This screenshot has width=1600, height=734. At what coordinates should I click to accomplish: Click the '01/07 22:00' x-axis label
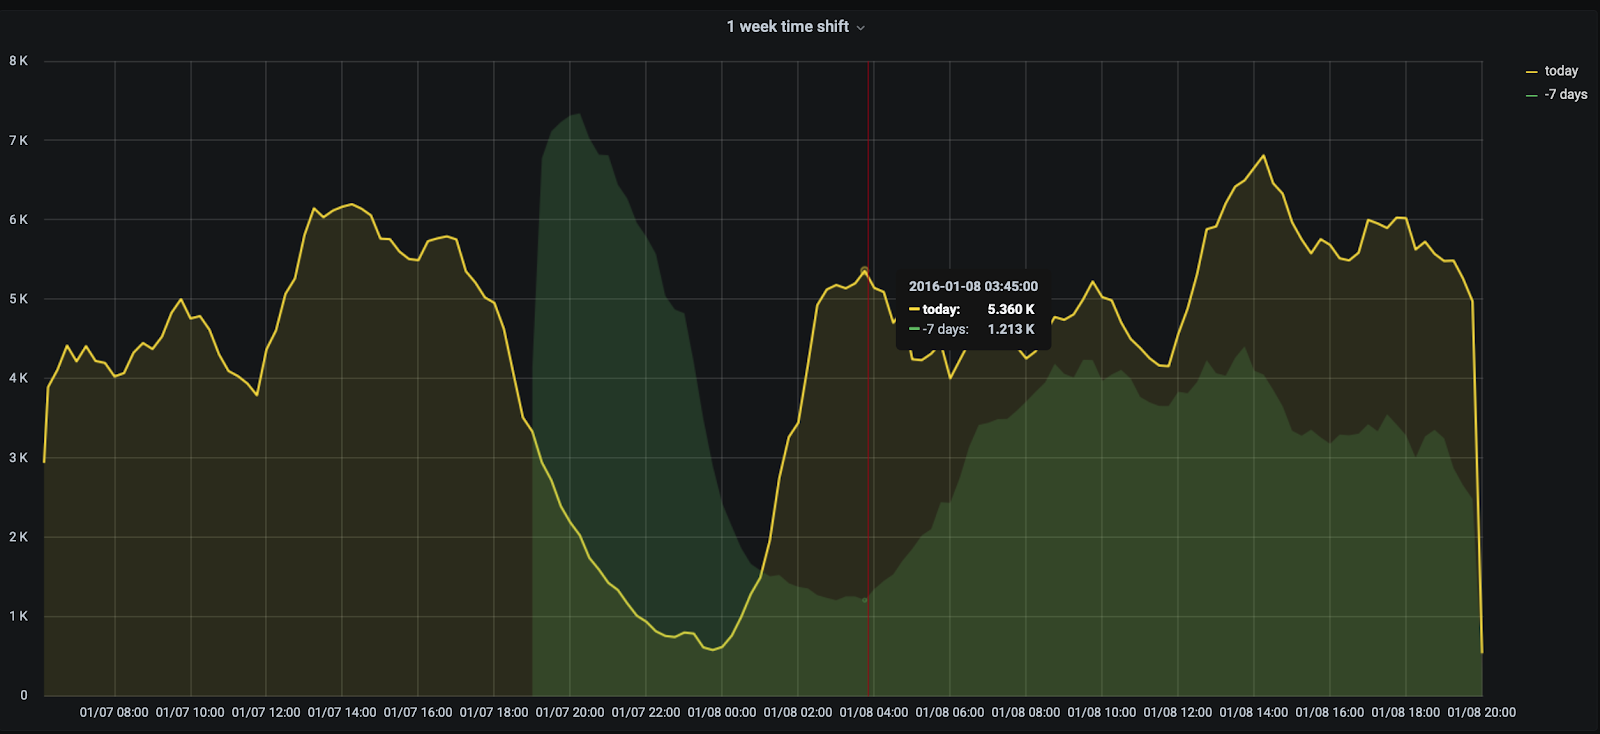coord(646,713)
